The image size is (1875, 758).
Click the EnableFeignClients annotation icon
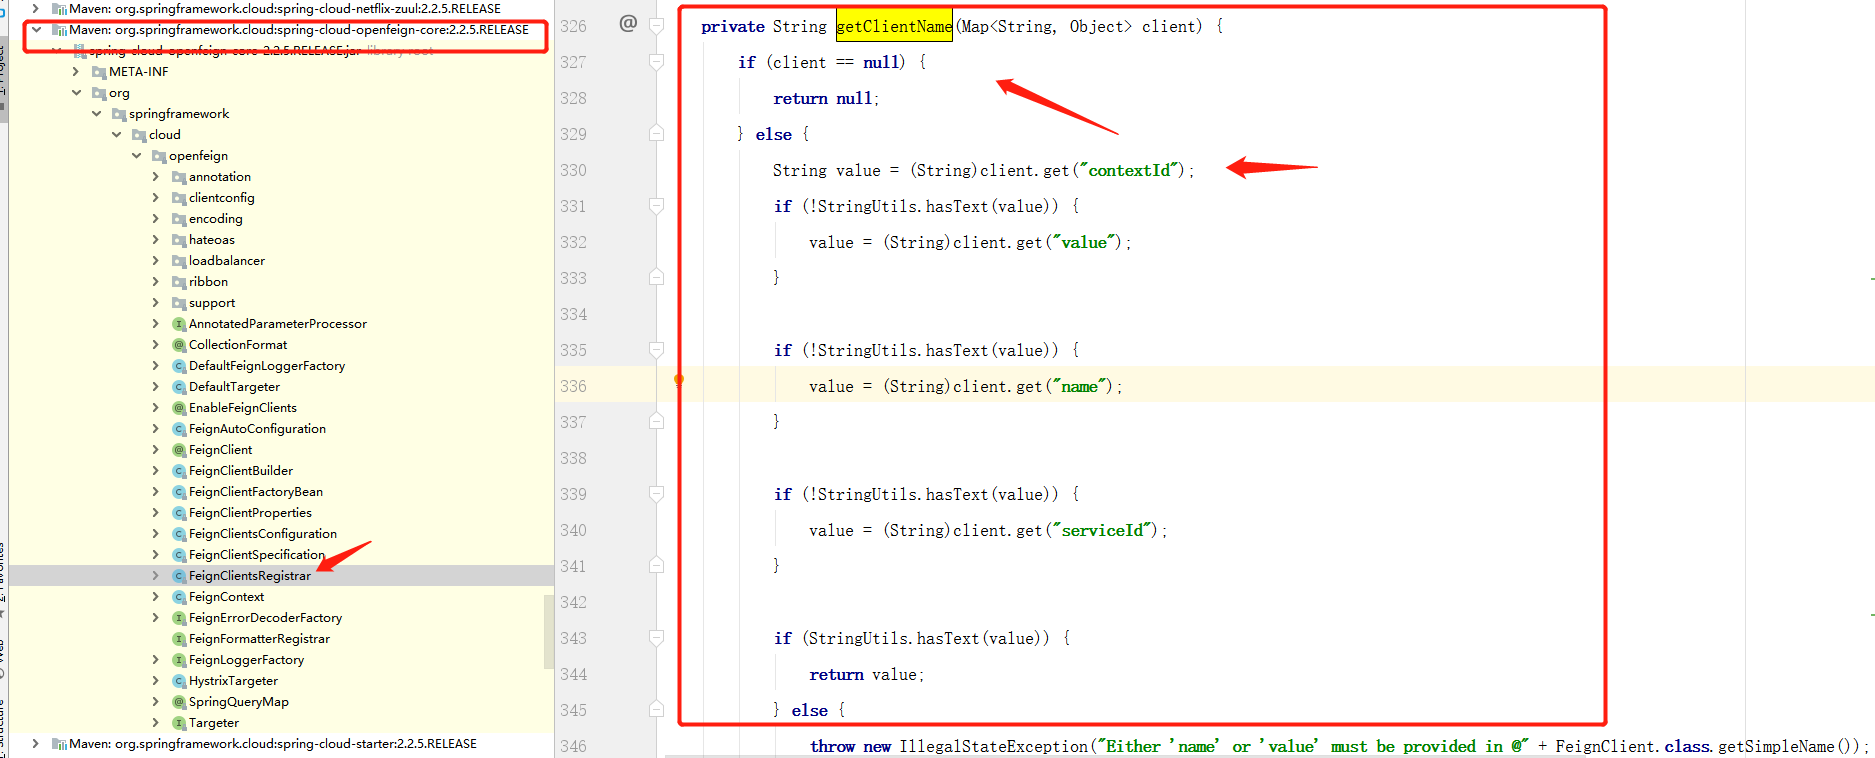point(179,408)
